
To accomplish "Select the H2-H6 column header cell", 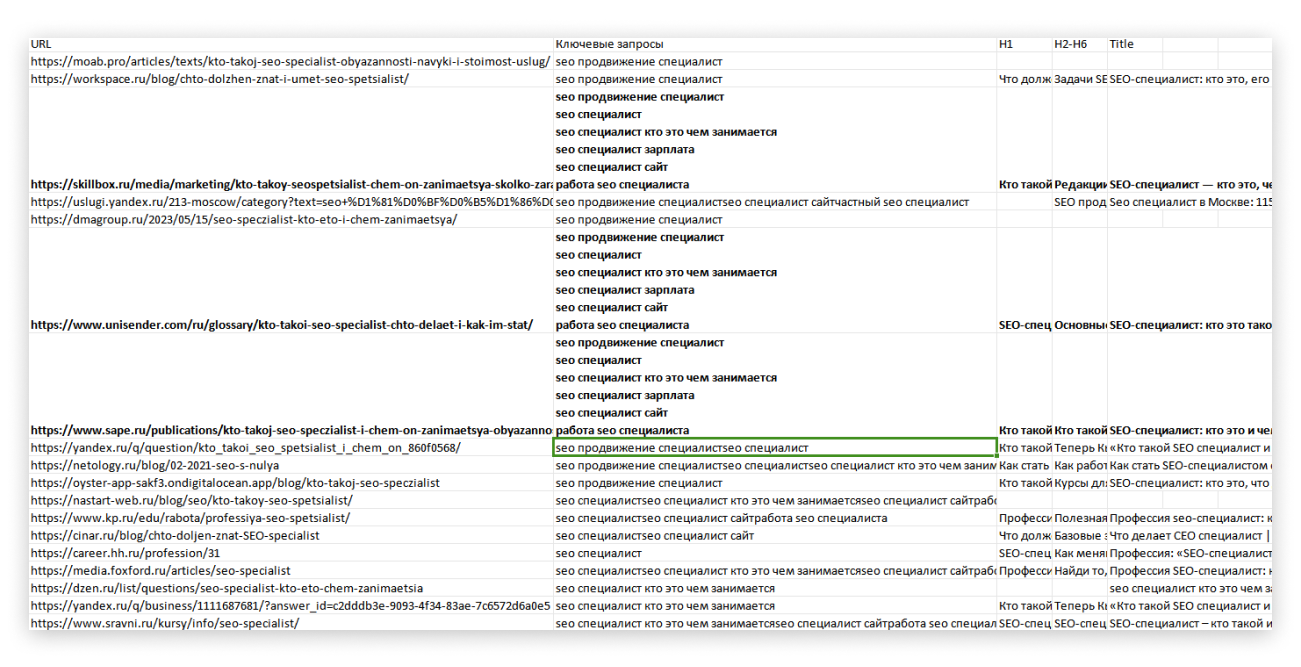I will tap(1079, 44).
